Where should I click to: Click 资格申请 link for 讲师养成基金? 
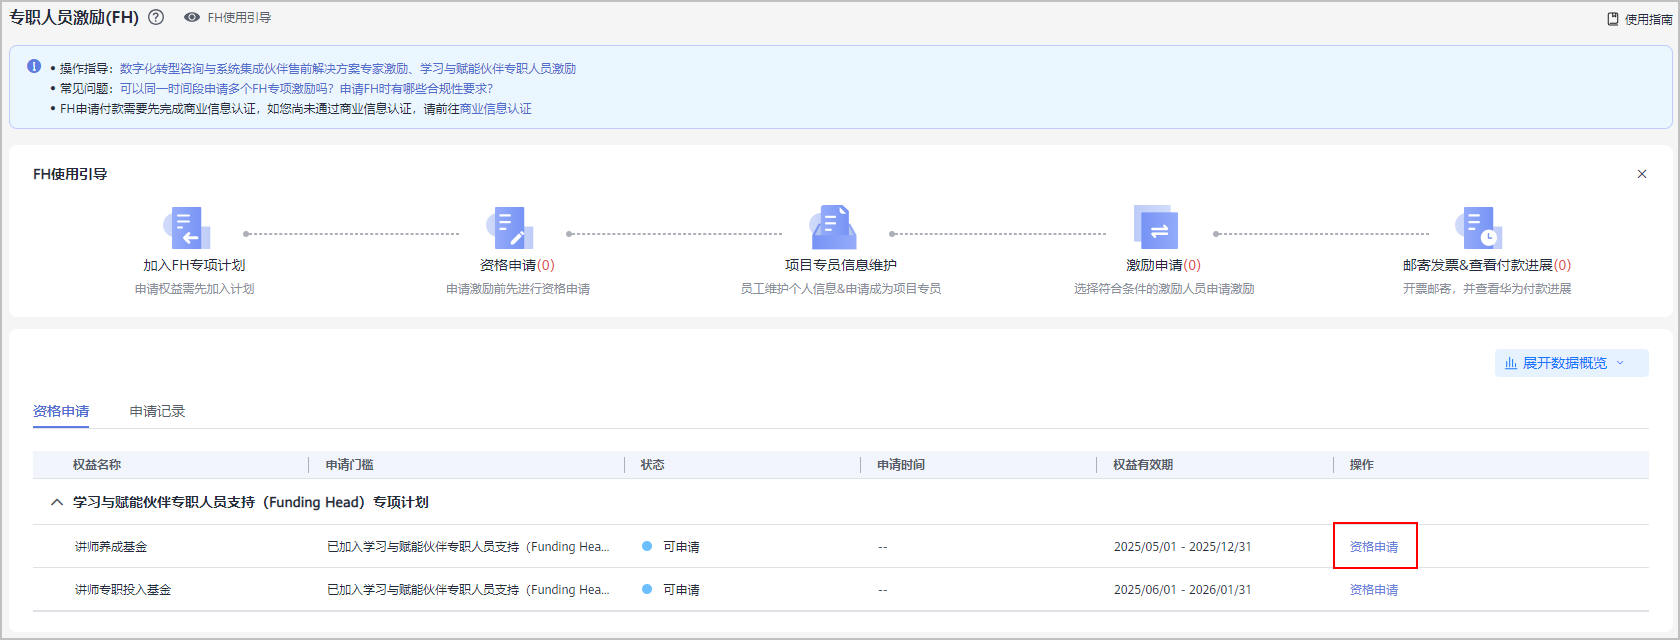(x=1374, y=547)
